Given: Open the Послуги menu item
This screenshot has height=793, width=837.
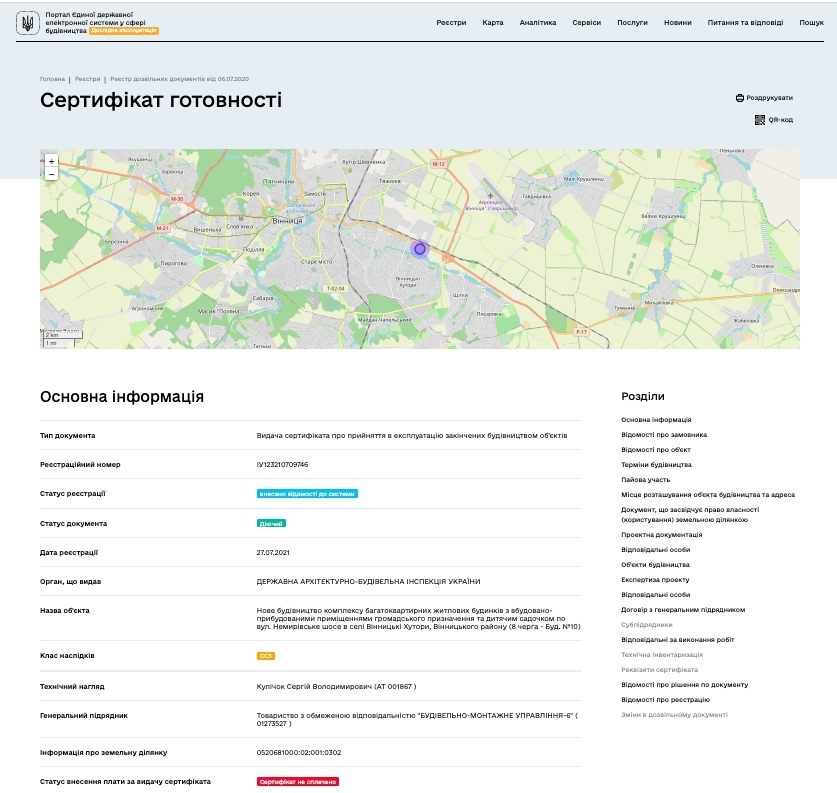Looking at the screenshot, I should [x=632, y=22].
